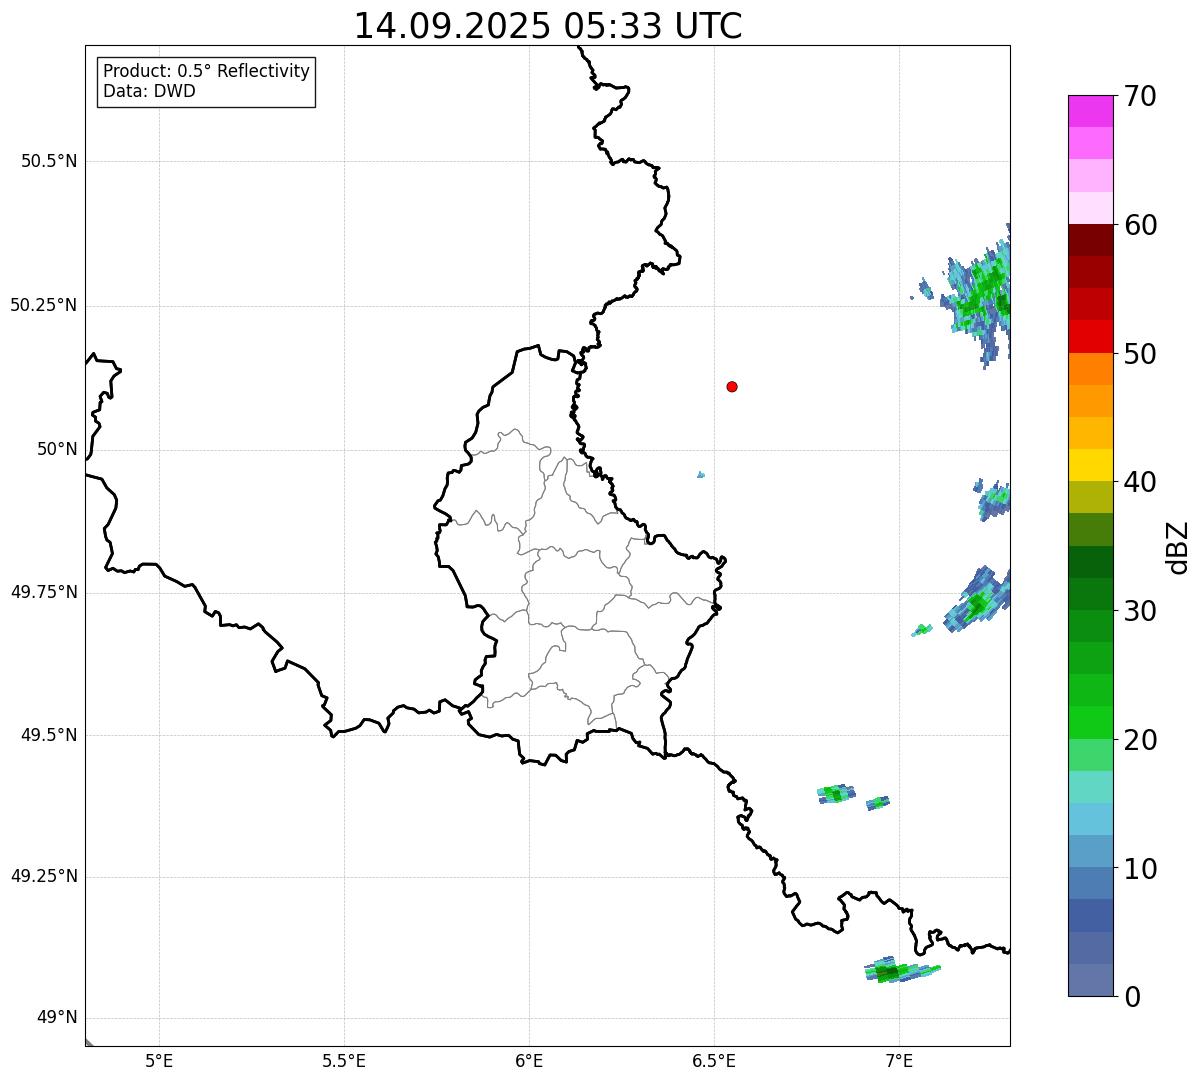Click the "5.5°E" longitude label
1202x1081 pixels.
point(344,1061)
